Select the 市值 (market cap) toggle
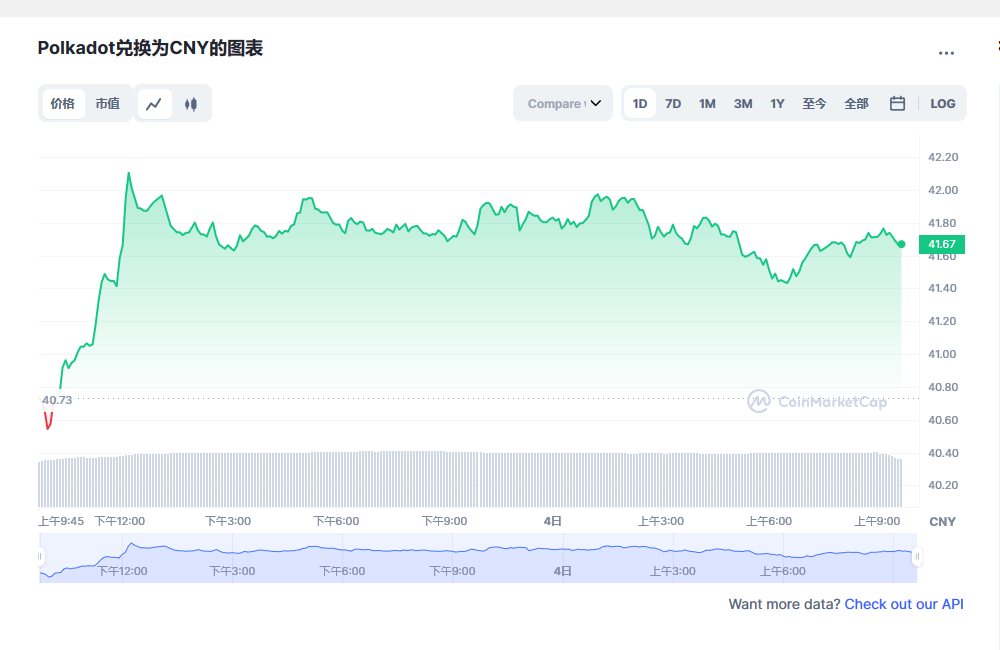 point(108,104)
